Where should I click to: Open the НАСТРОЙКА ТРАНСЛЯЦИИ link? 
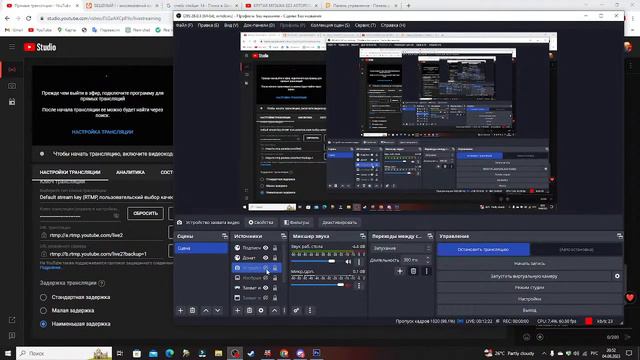102,132
